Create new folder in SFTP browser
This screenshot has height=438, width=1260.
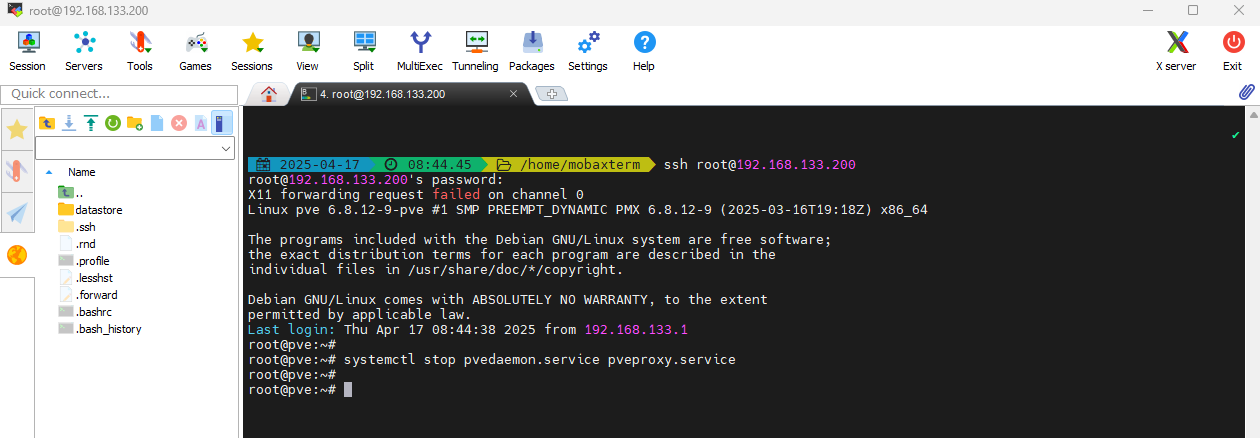point(135,123)
